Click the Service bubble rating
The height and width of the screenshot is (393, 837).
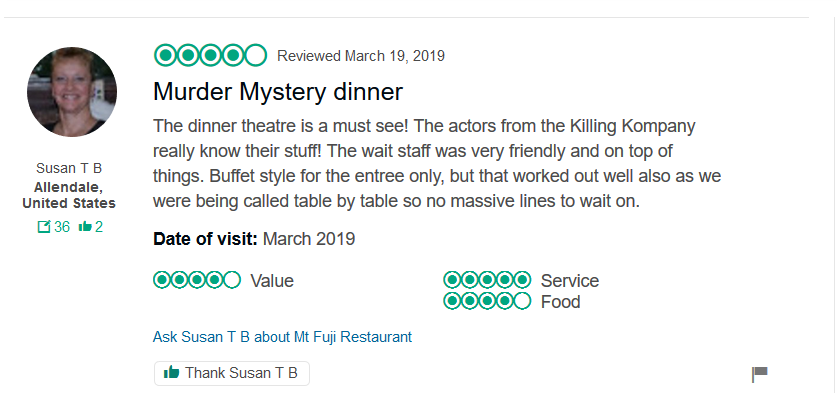tap(487, 280)
